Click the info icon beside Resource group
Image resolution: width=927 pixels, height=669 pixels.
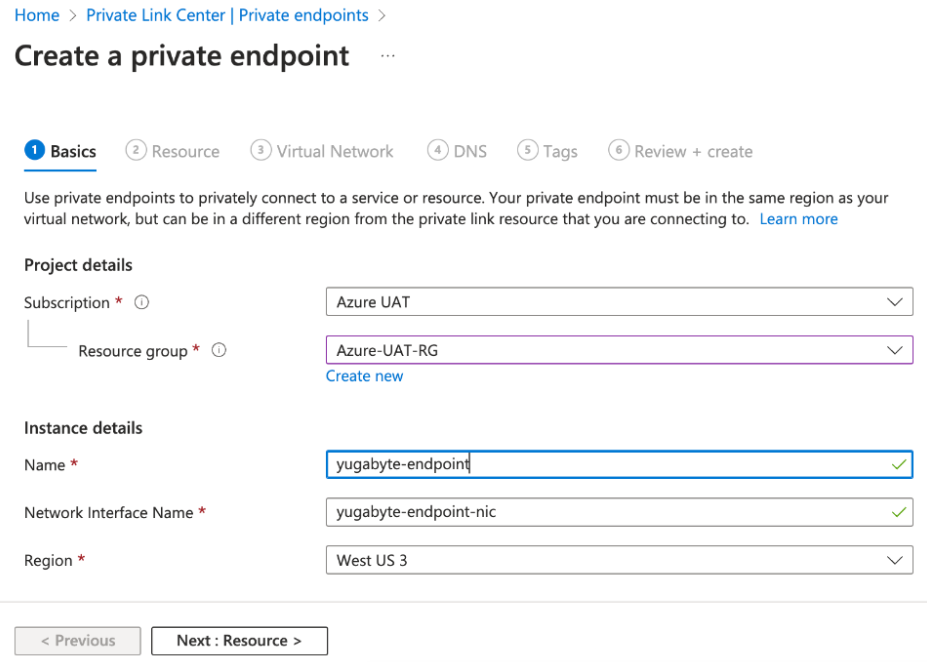click(x=218, y=350)
